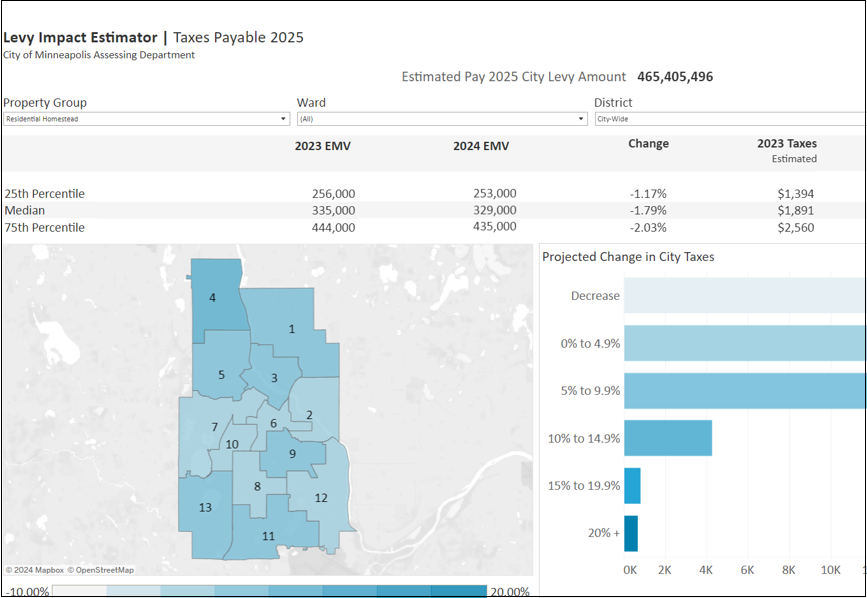The image size is (867, 598).
Task: Select Ward 10 on the map
Action: point(232,444)
